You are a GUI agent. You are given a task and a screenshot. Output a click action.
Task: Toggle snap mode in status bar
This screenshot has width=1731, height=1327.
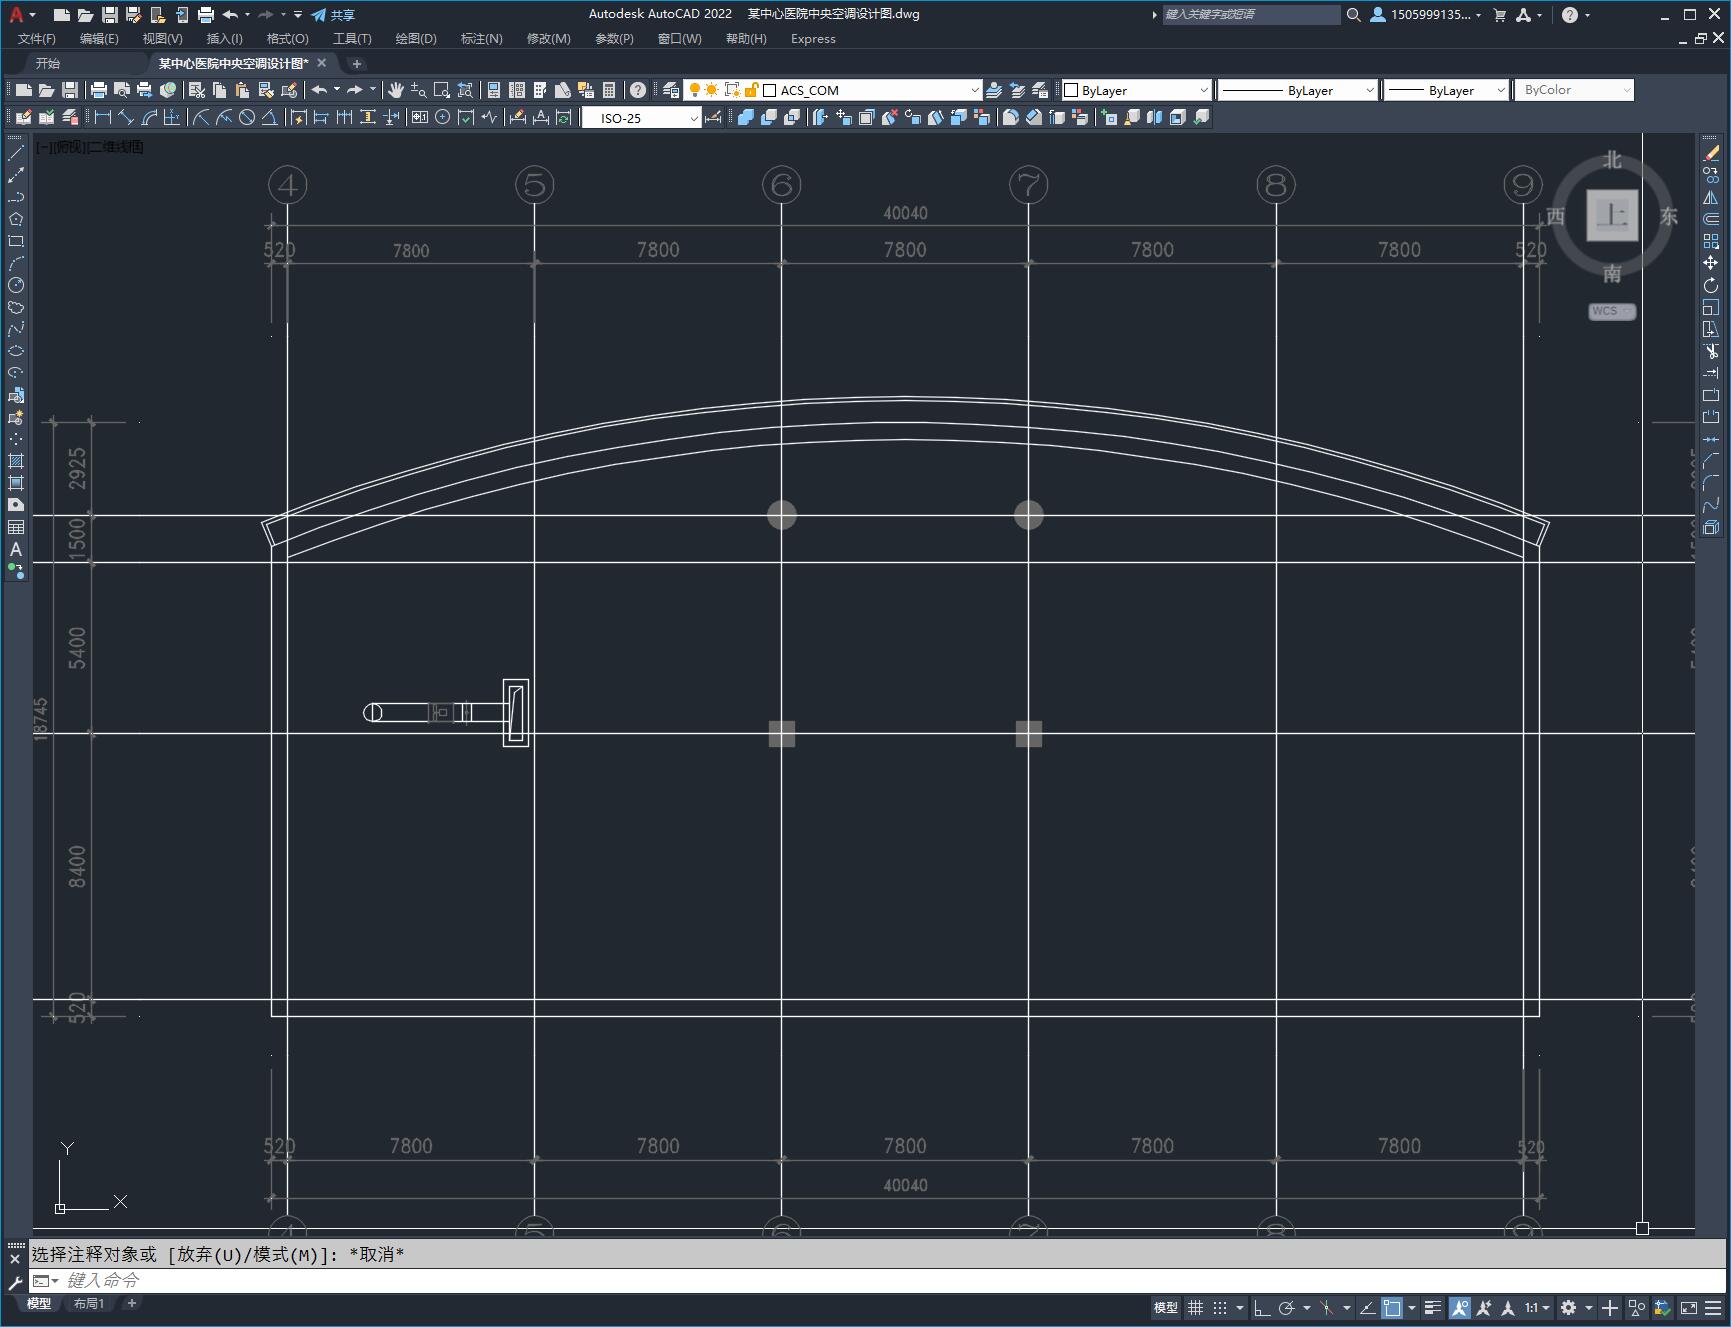(x=1220, y=1308)
